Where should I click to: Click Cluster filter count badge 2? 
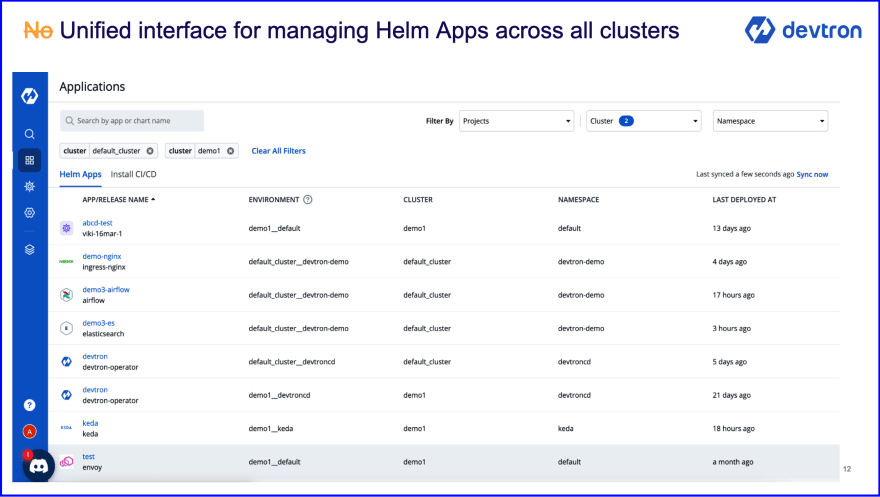coord(626,121)
